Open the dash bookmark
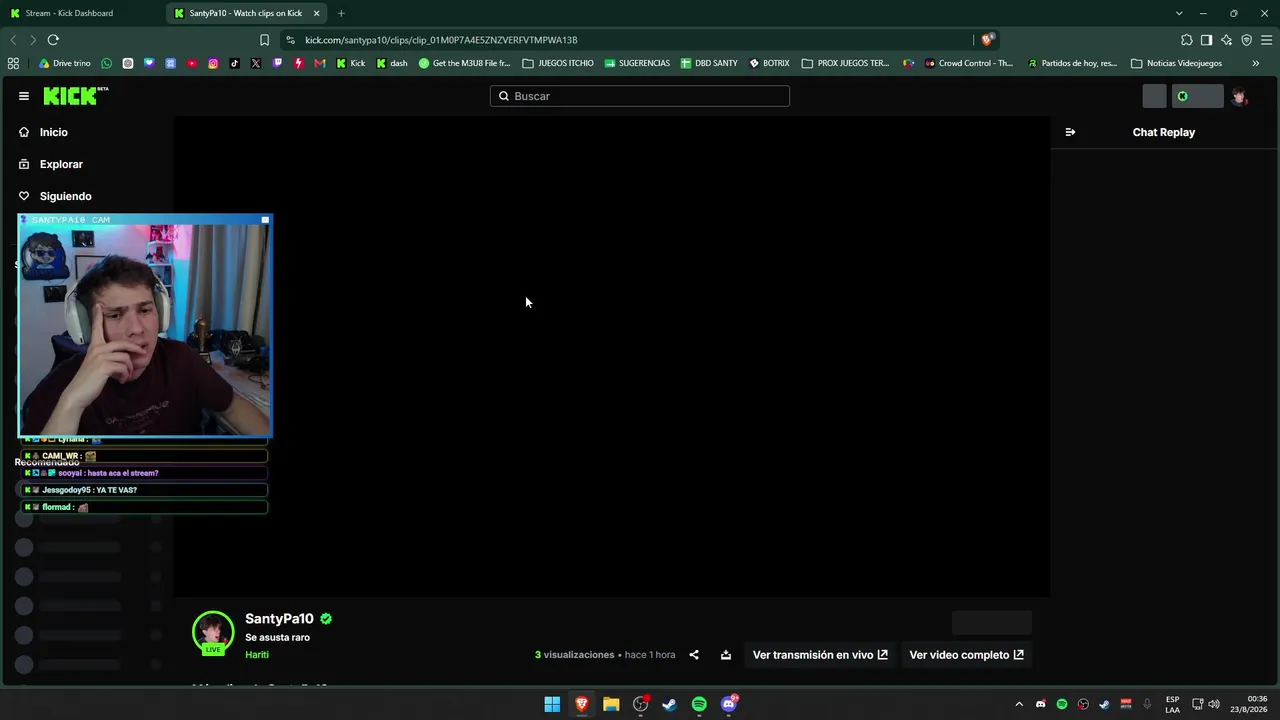1280x720 pixels. pyautogui.click(x=391, y=63)
